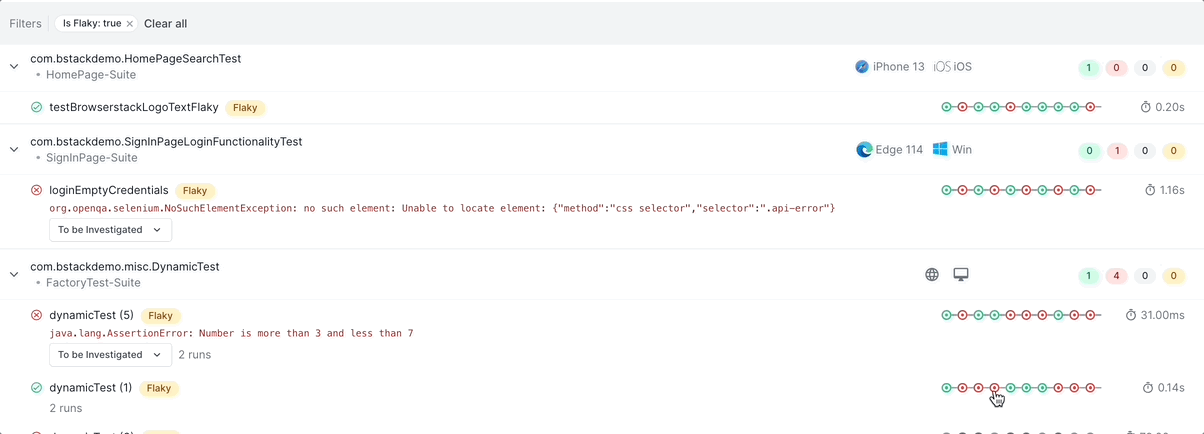This screenshot has width=1204, height=434.
Task: Collapse the SignInPageLoginFunctionalityTest group
Action: pyautogui.click(x=14, y=149)
